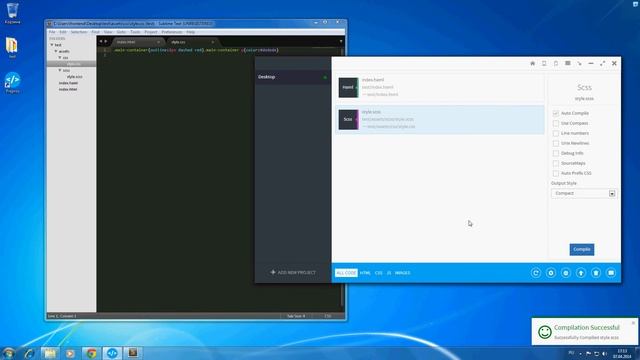Viewport: 640px width, 360px height.
Task: Click the Action Center flag tray icon
Action: tap(588, 353)
